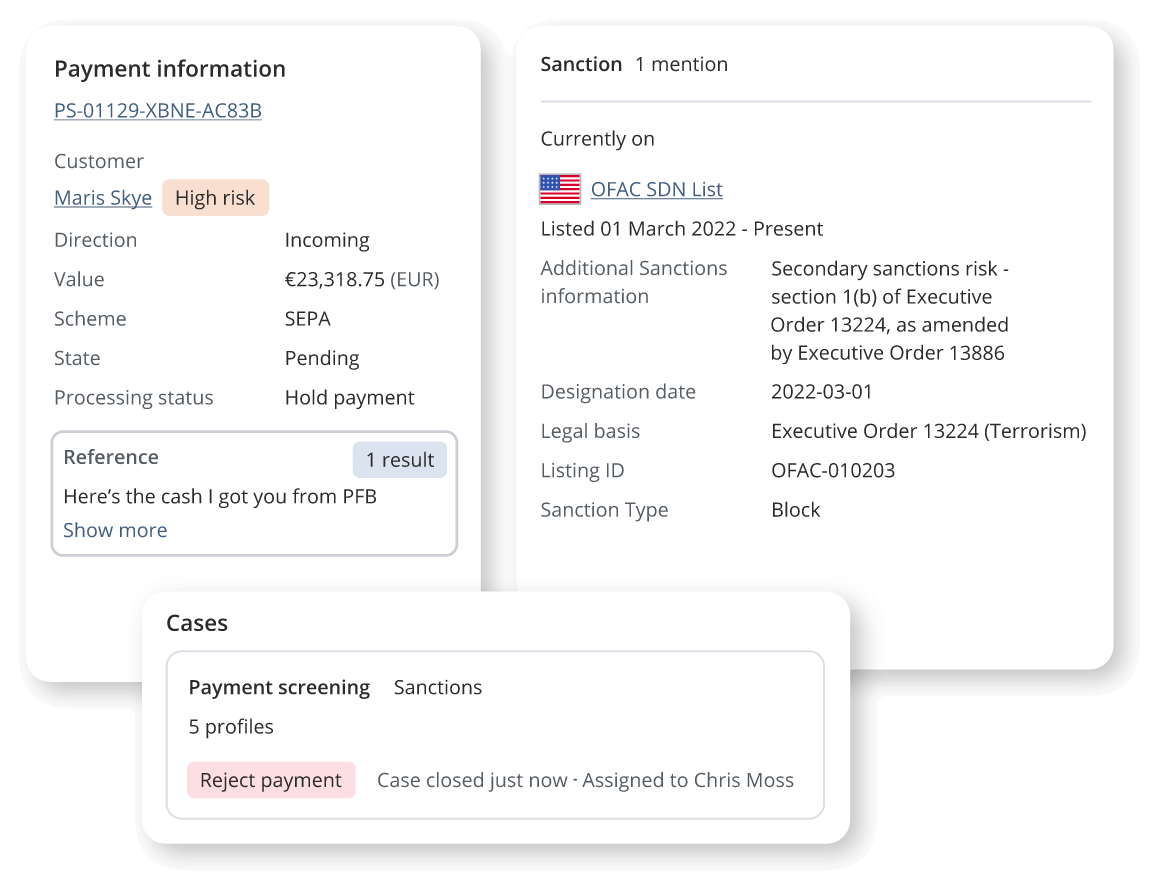Click the US flag icon

click(x=560, y=189)
